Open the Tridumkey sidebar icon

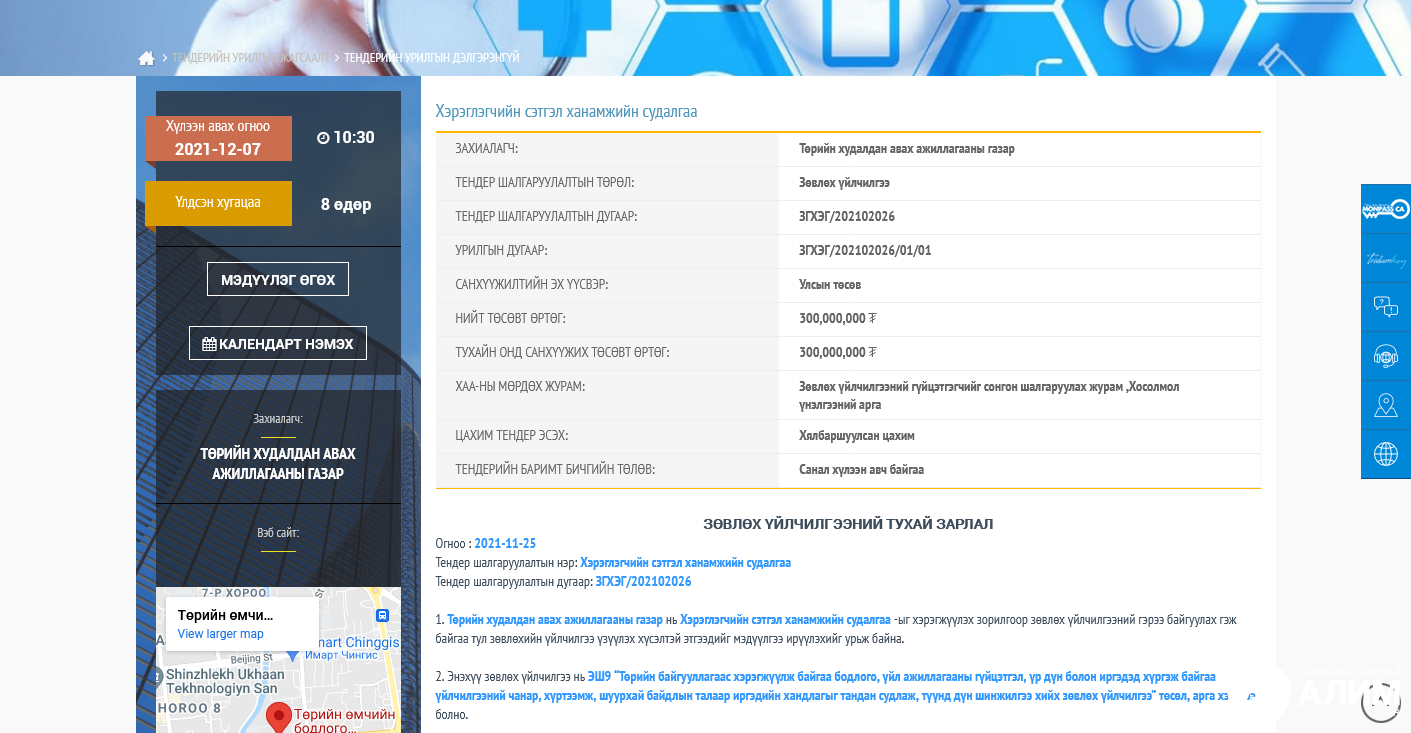(x=1385, y=258)
